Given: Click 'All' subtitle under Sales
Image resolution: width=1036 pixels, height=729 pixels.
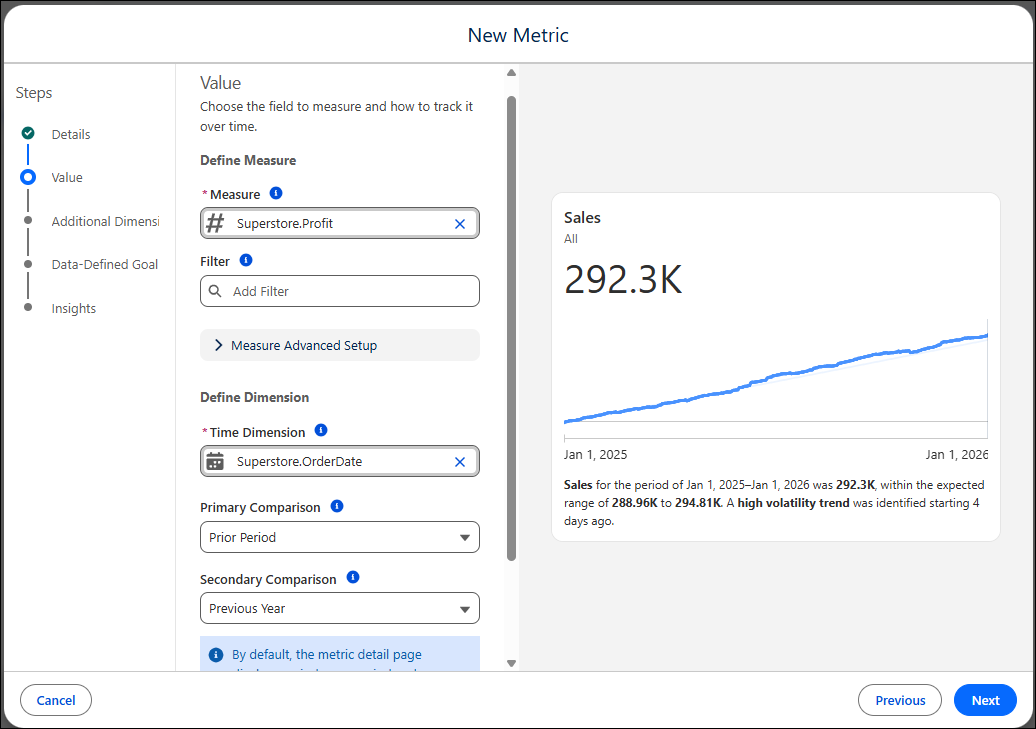Looking at the screenshot, I should 571,239.
